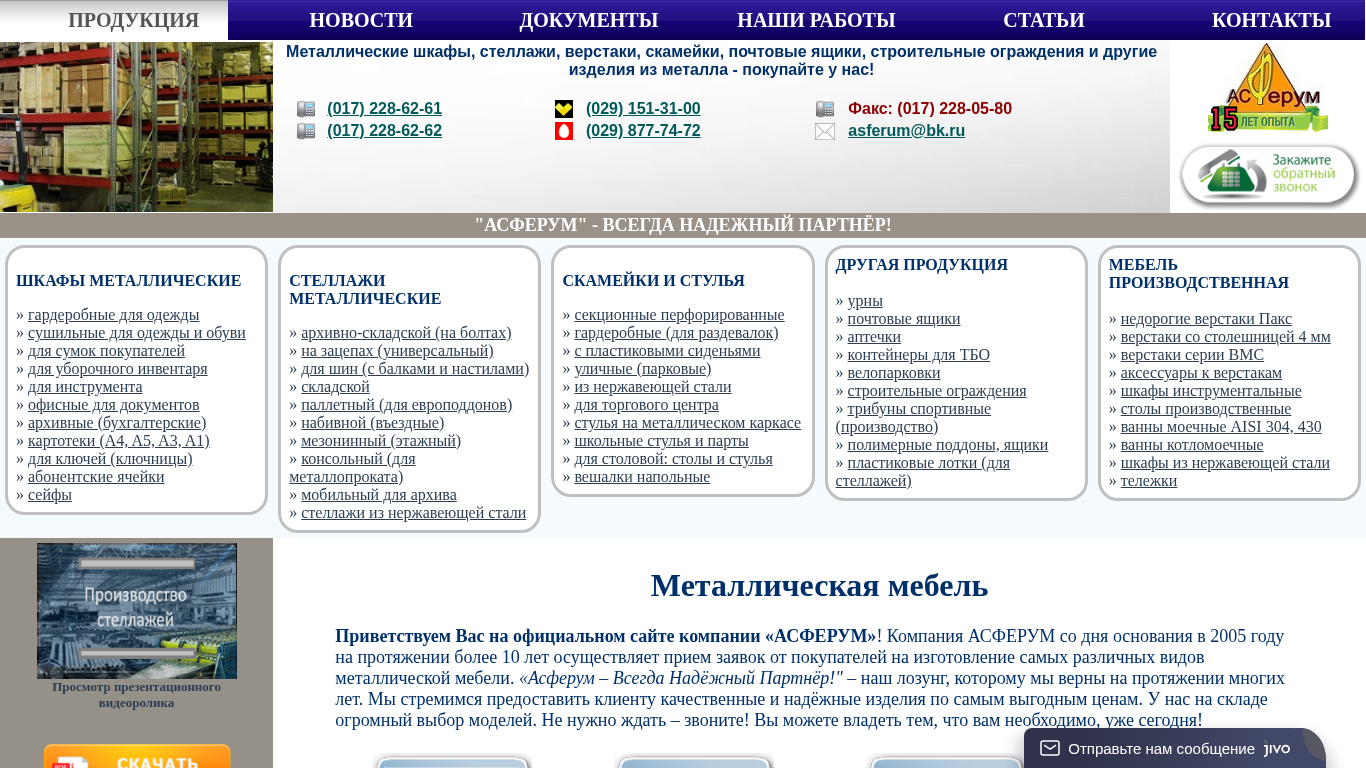The image size is (1366, 768).
Task: Click the telephone icon beside (017) 228-62-62
Action: 306,131
